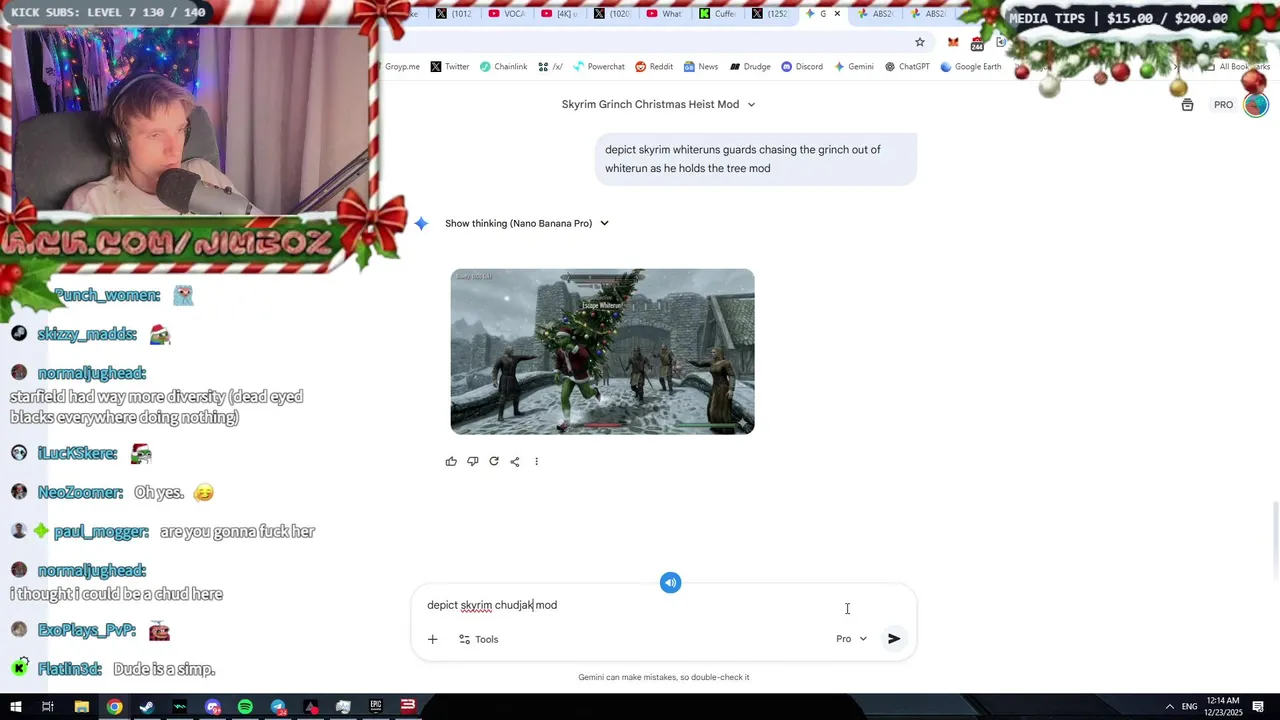
Task: Dislike the generated image response
Action: coord(472,461)
